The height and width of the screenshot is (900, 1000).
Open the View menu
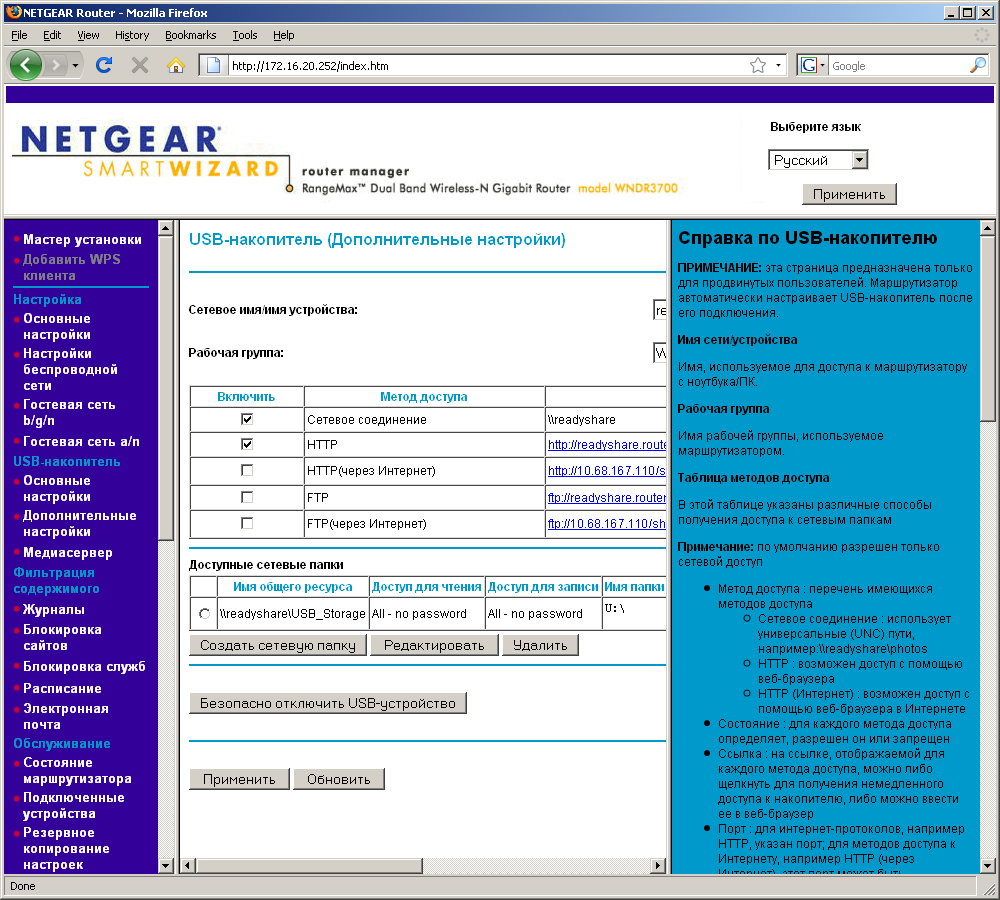click(88, 35)
